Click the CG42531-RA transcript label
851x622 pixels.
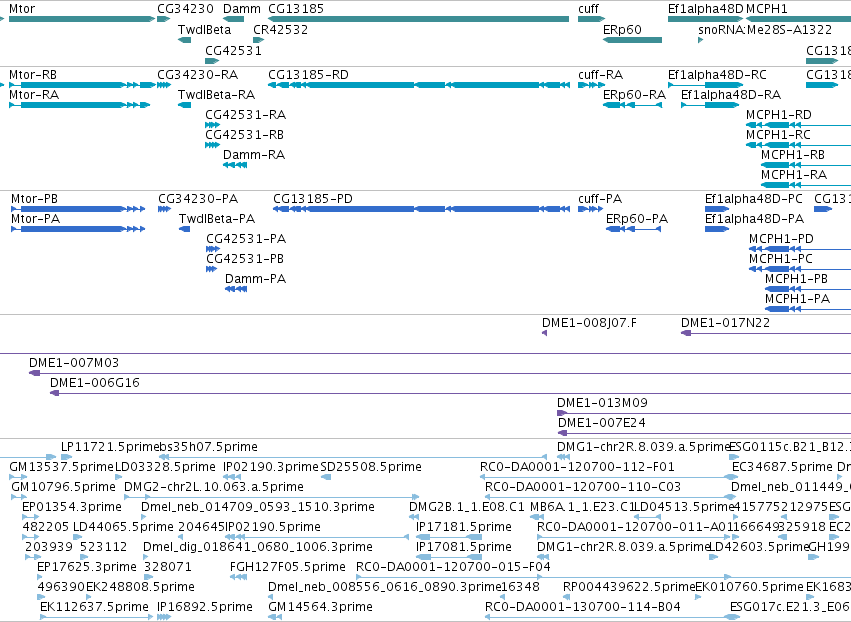(x=245, y=115)
